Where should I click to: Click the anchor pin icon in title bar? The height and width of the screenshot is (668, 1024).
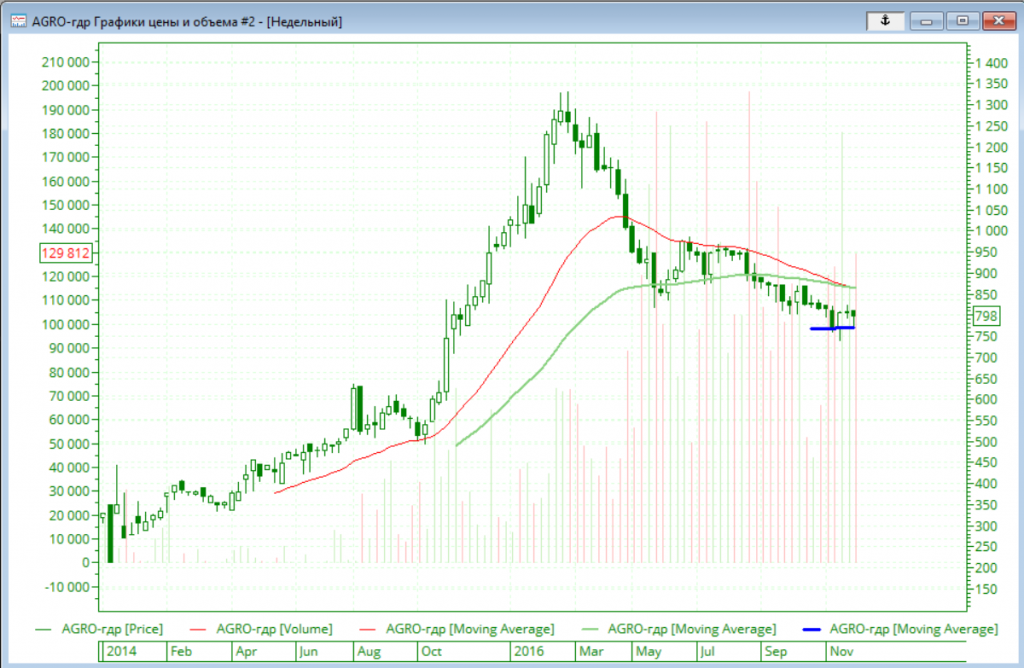[x=885, y=21]
